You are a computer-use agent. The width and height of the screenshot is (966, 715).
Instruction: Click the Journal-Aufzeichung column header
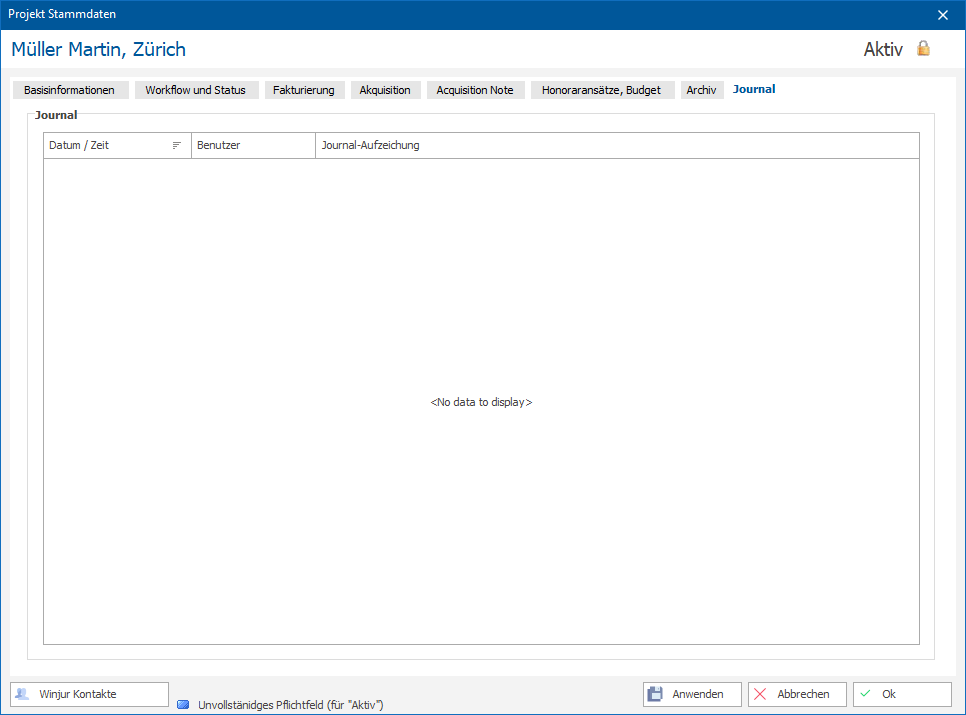pyautogui.click(x=617, y=145)
